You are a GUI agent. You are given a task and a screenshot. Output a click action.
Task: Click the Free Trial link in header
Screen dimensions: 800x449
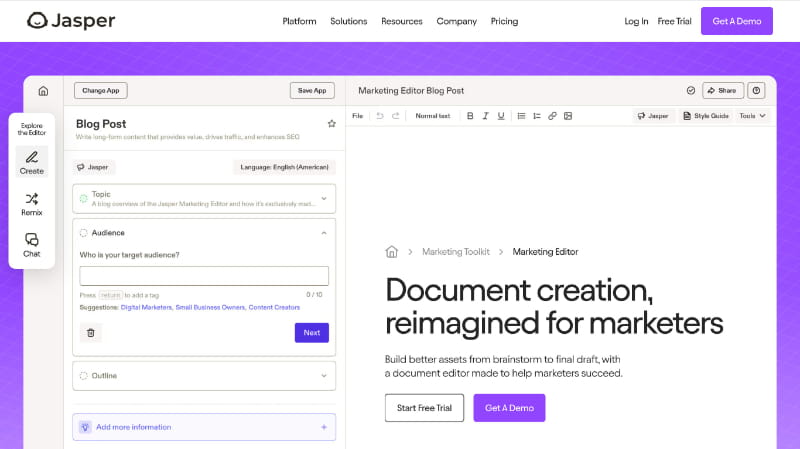pos(674,21)
